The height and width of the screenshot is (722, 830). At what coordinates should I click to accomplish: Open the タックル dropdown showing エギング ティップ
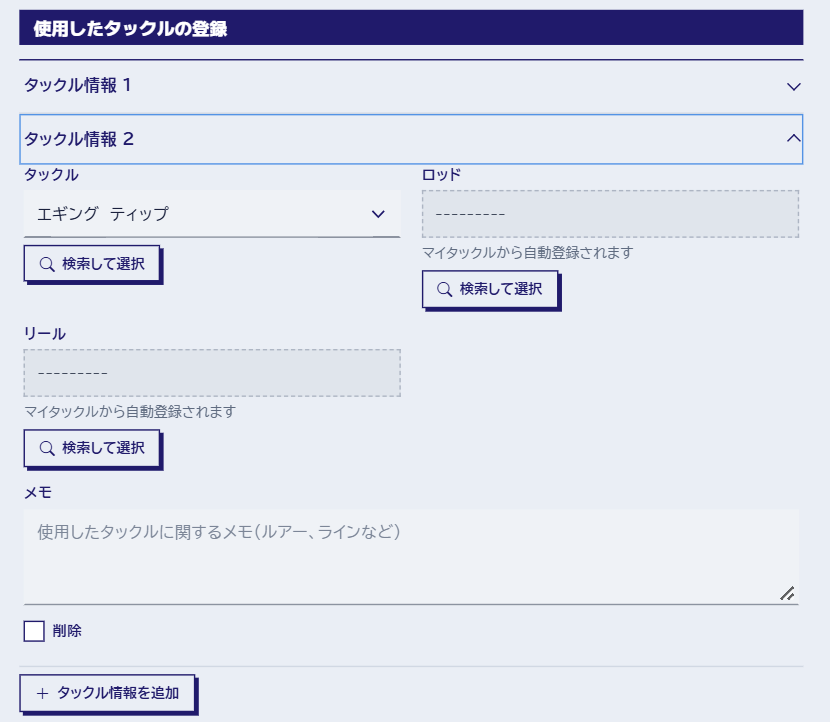(x=212, y=214)
